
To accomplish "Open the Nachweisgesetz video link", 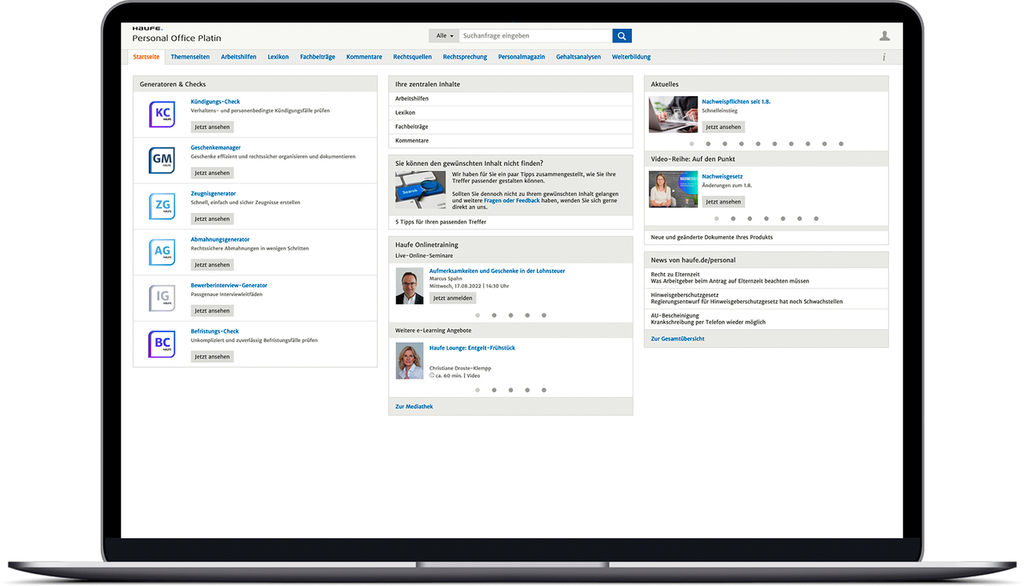I will tap(722, 176).
